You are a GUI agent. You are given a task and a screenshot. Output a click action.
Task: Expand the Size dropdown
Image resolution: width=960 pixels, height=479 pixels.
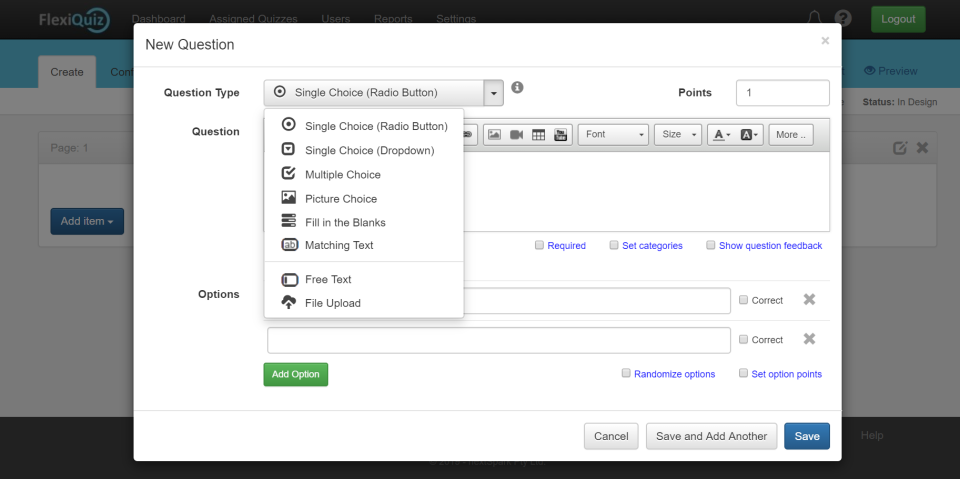pos(678,134)
